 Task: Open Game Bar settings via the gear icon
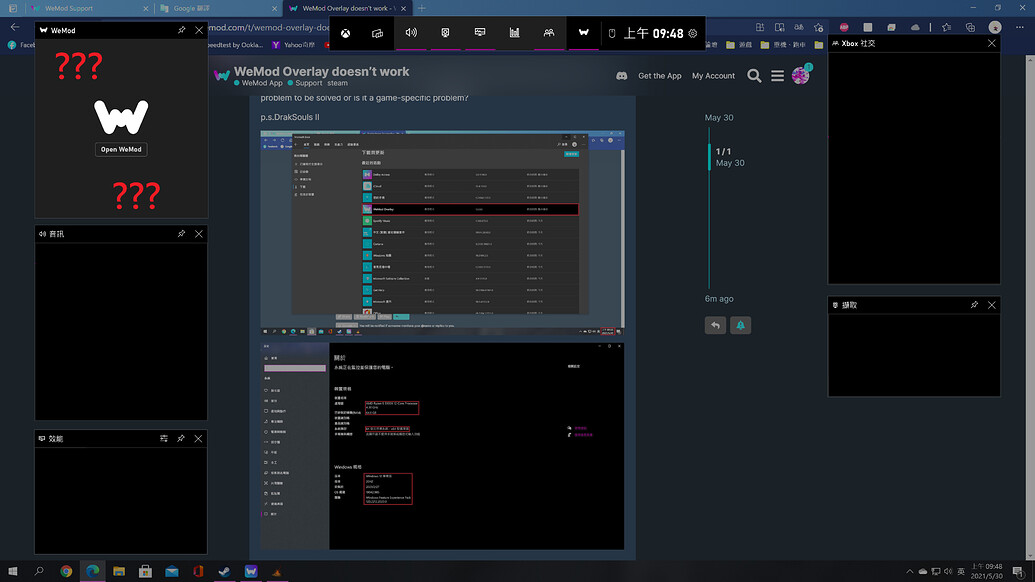[x=692, y=33]
